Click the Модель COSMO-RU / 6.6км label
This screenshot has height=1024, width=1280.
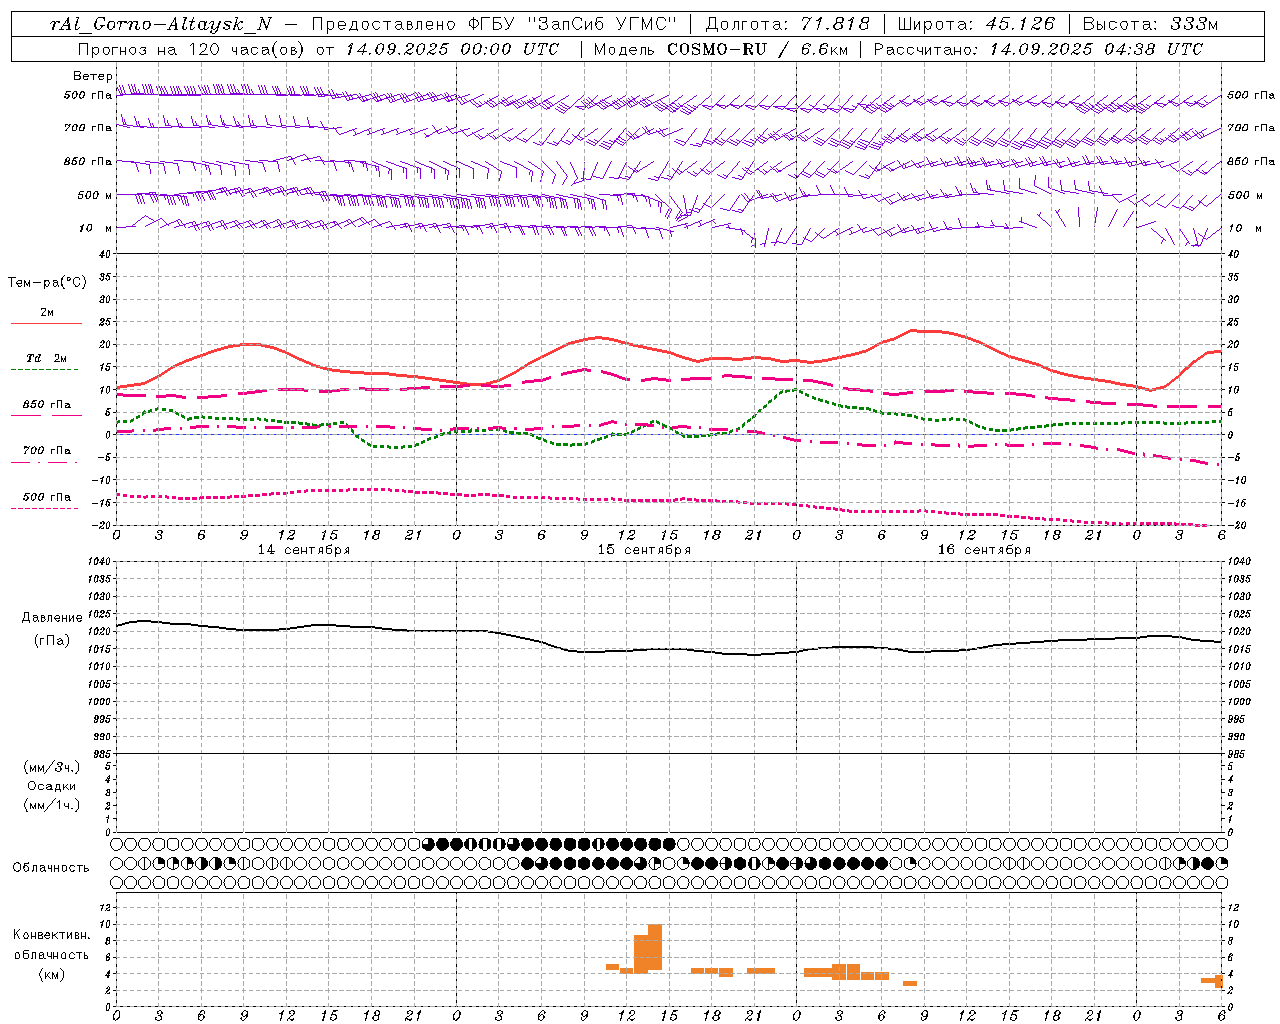coord(720,49)
